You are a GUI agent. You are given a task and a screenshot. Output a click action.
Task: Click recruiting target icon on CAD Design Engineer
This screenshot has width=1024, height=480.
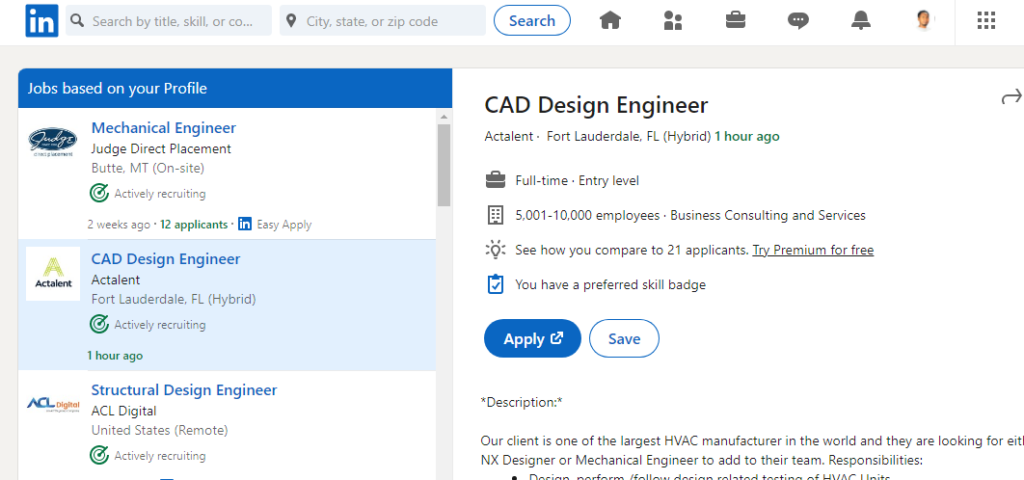coord(99,324)
